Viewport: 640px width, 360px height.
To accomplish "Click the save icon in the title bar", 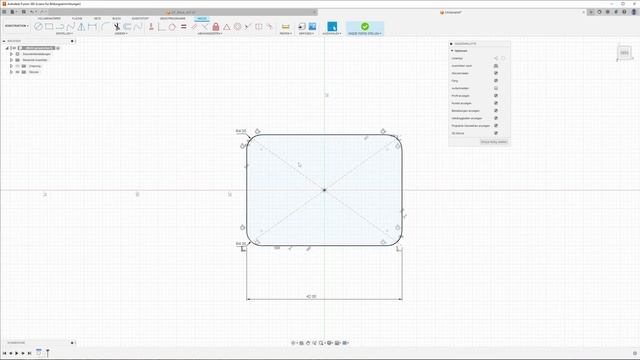I will (24, 12).
